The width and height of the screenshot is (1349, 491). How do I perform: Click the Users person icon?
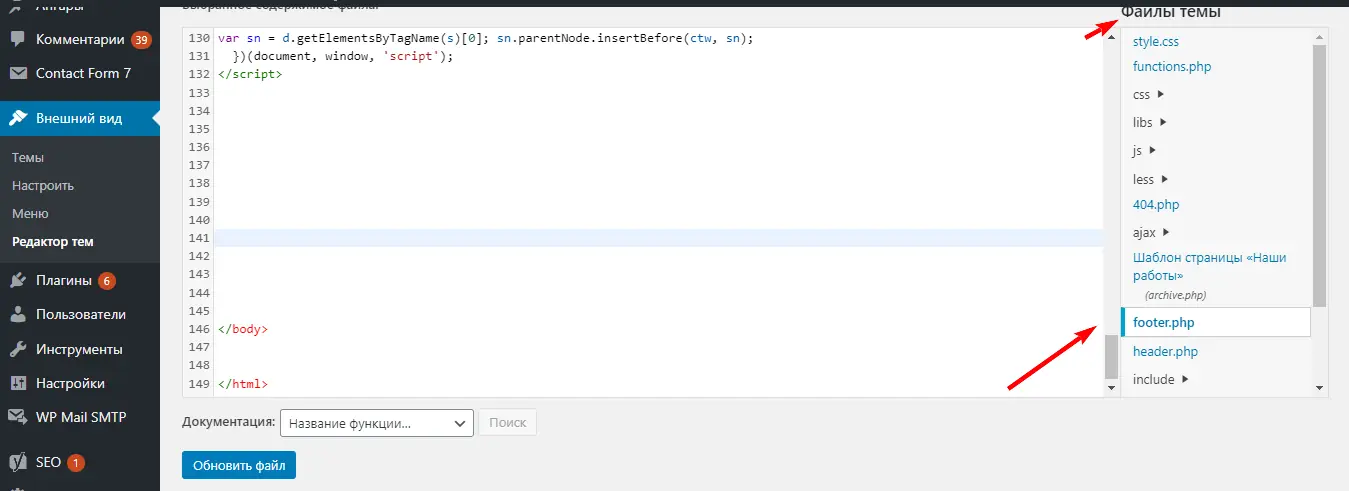18,314
